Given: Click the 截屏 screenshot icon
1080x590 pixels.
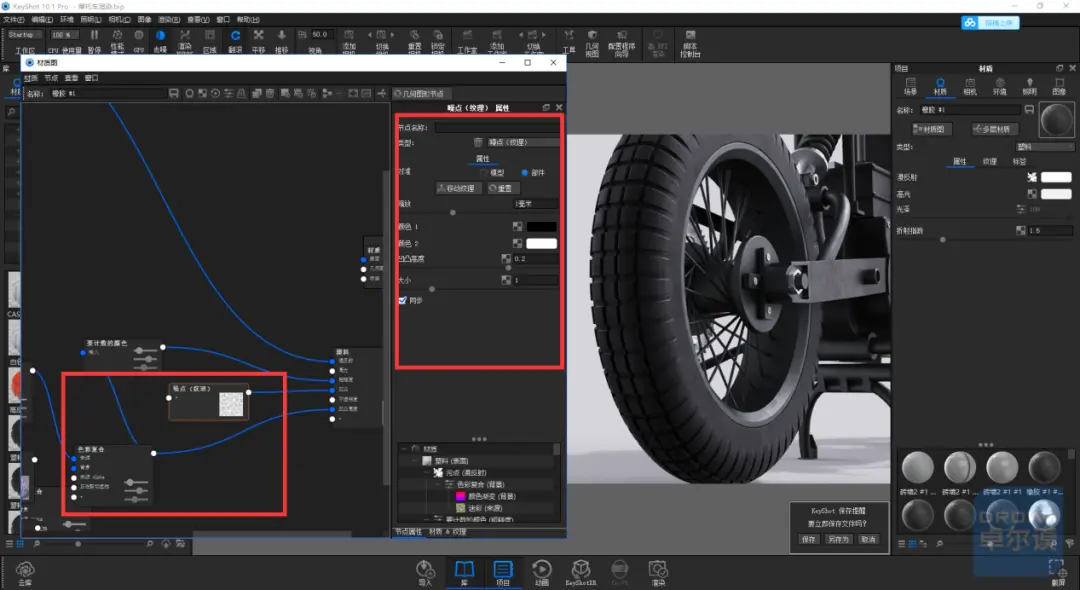Looking at the screenshot, I should click(x=1057, y=573).
